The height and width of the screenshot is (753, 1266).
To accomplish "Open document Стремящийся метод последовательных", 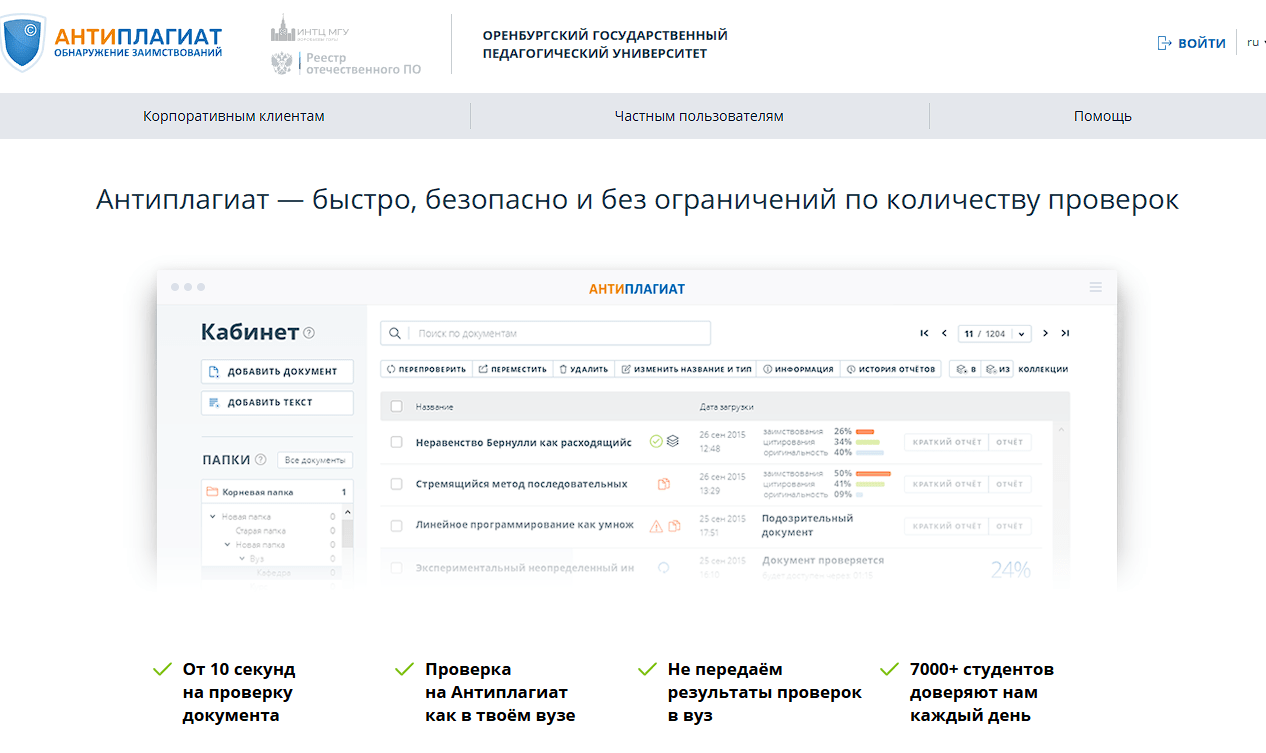I will pyautogui.click(x=522, y=484).
